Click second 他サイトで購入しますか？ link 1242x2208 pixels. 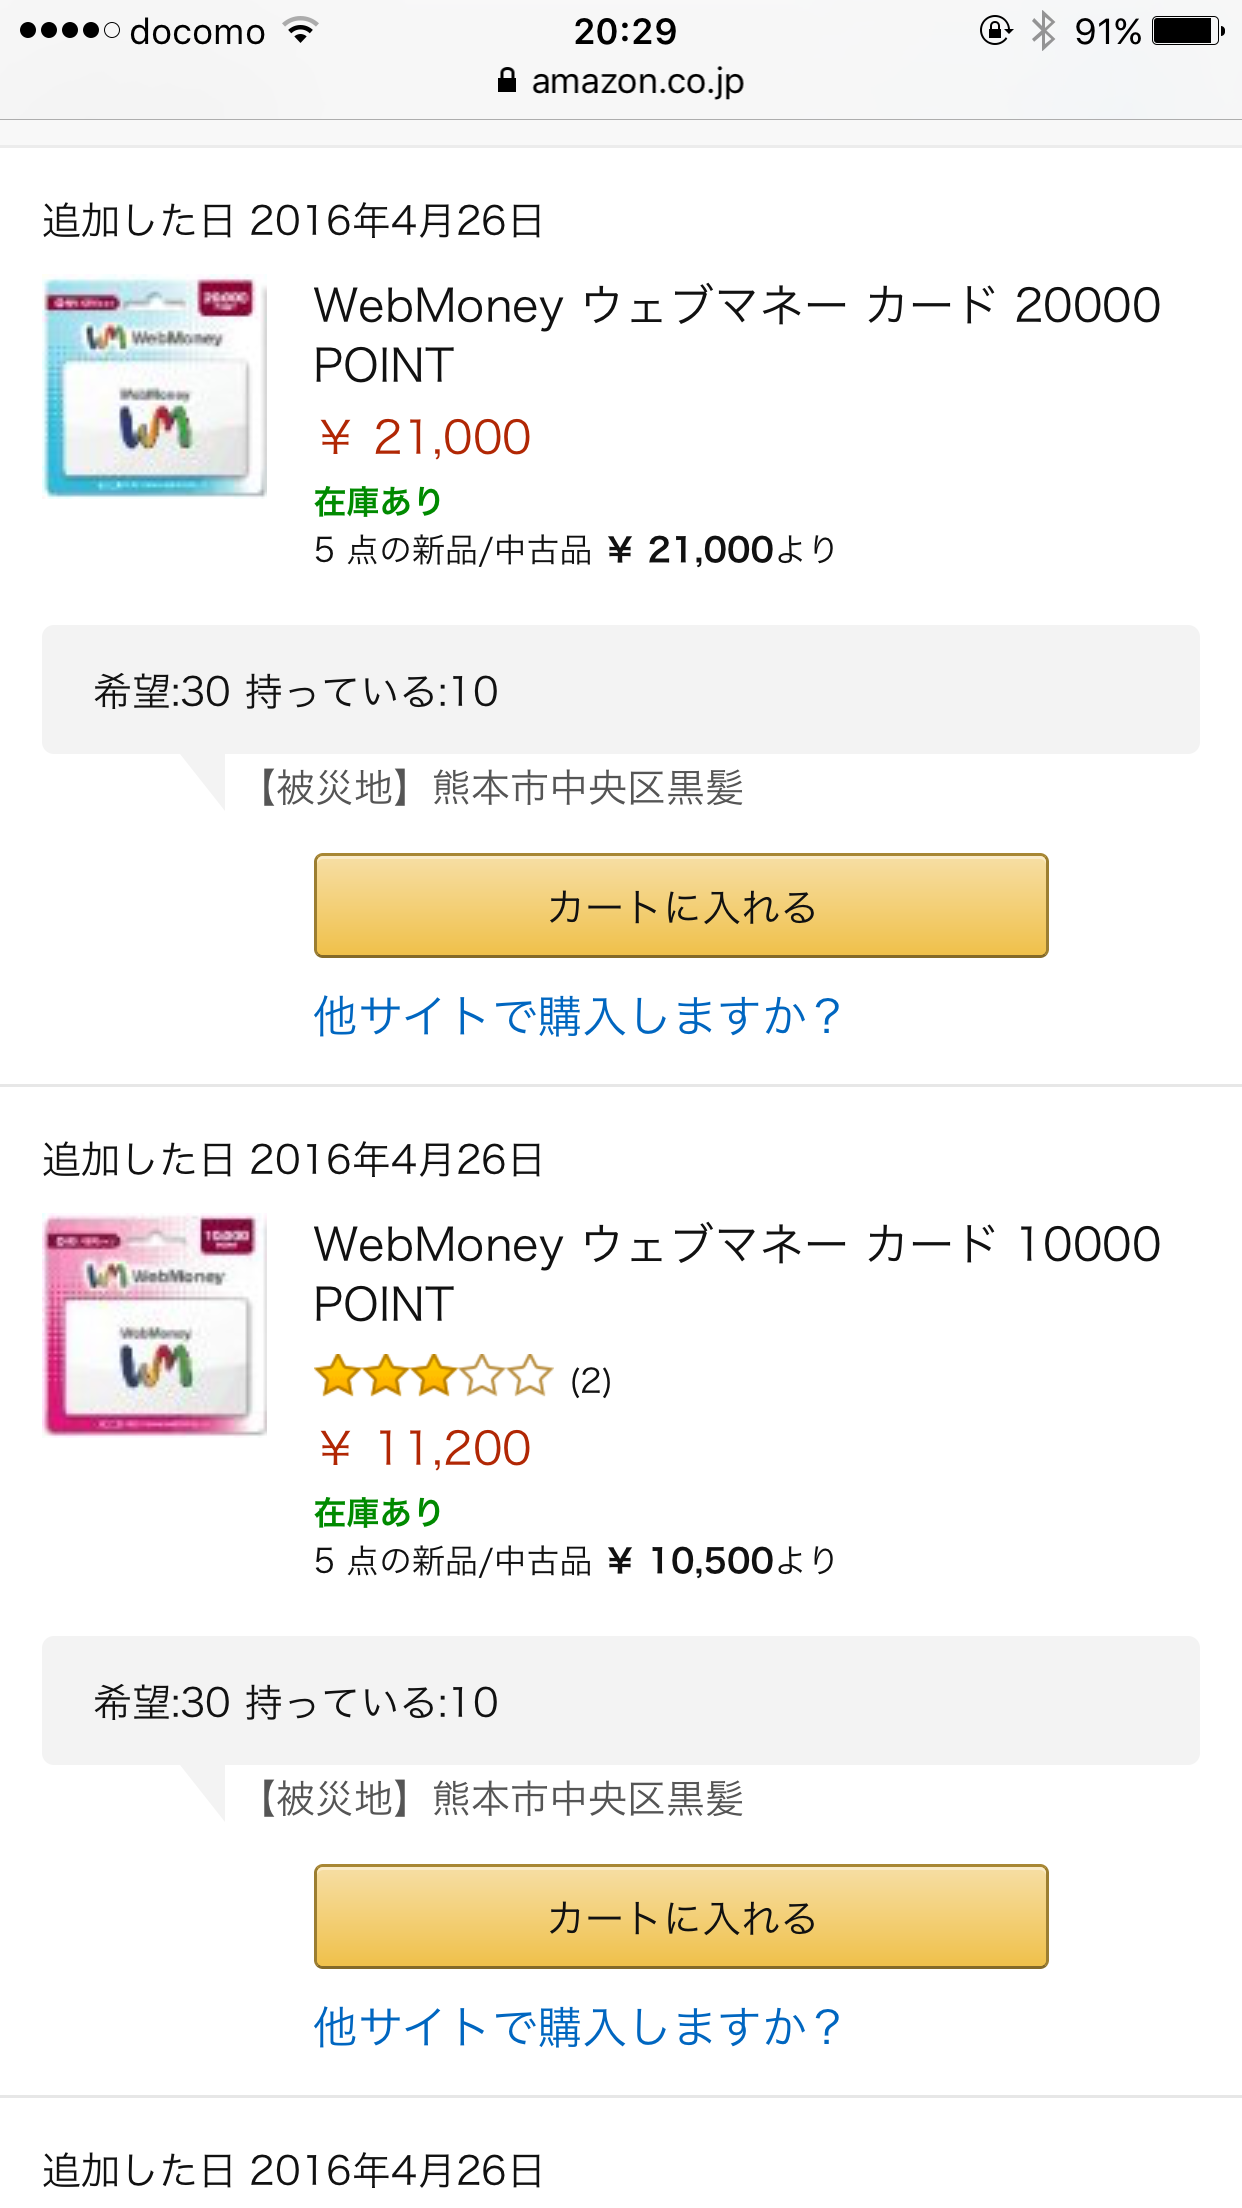(577, 2028)
